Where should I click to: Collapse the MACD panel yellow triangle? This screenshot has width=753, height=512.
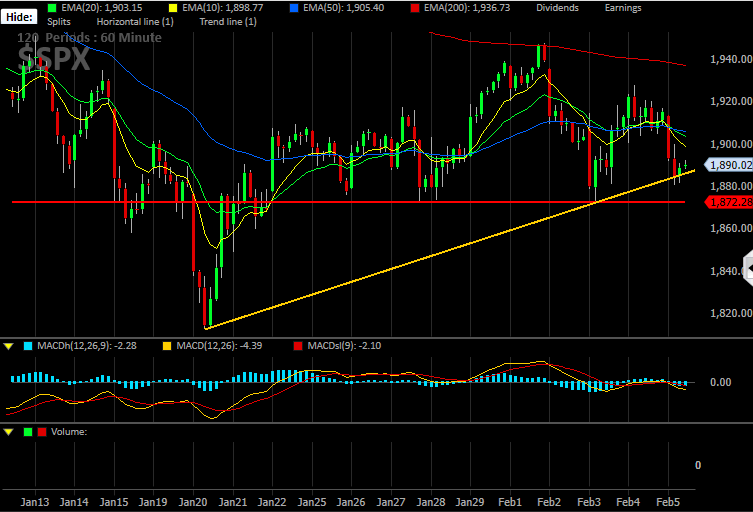pos(8,346)
